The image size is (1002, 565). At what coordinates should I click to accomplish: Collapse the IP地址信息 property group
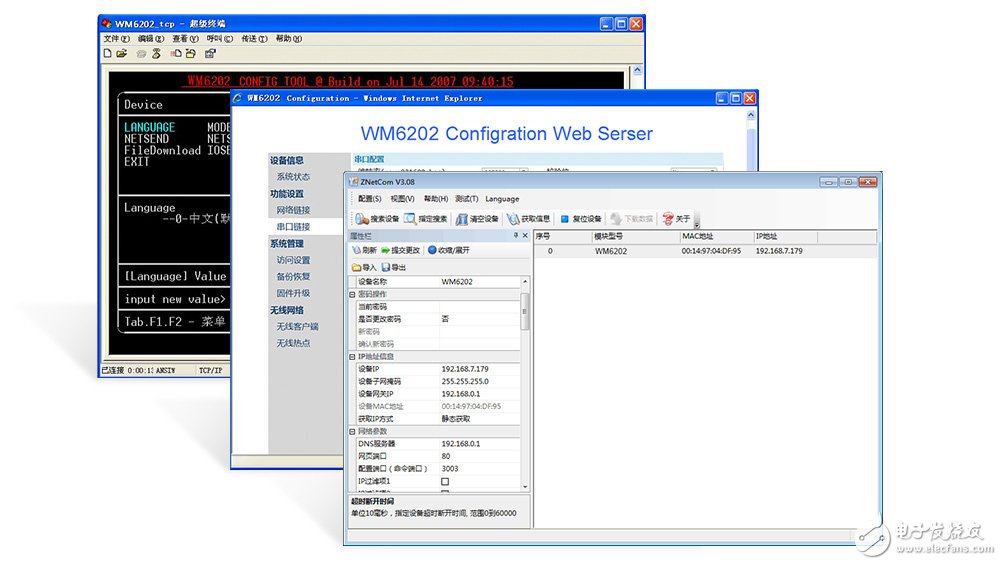(352, 356)
